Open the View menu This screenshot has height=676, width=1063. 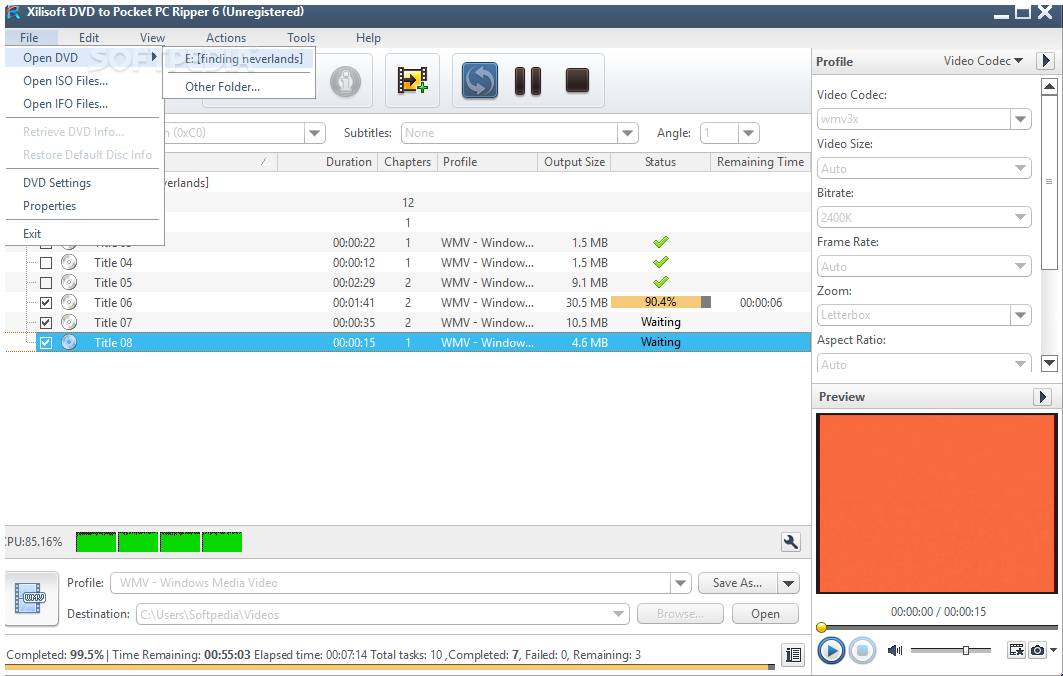click(153, 38)
